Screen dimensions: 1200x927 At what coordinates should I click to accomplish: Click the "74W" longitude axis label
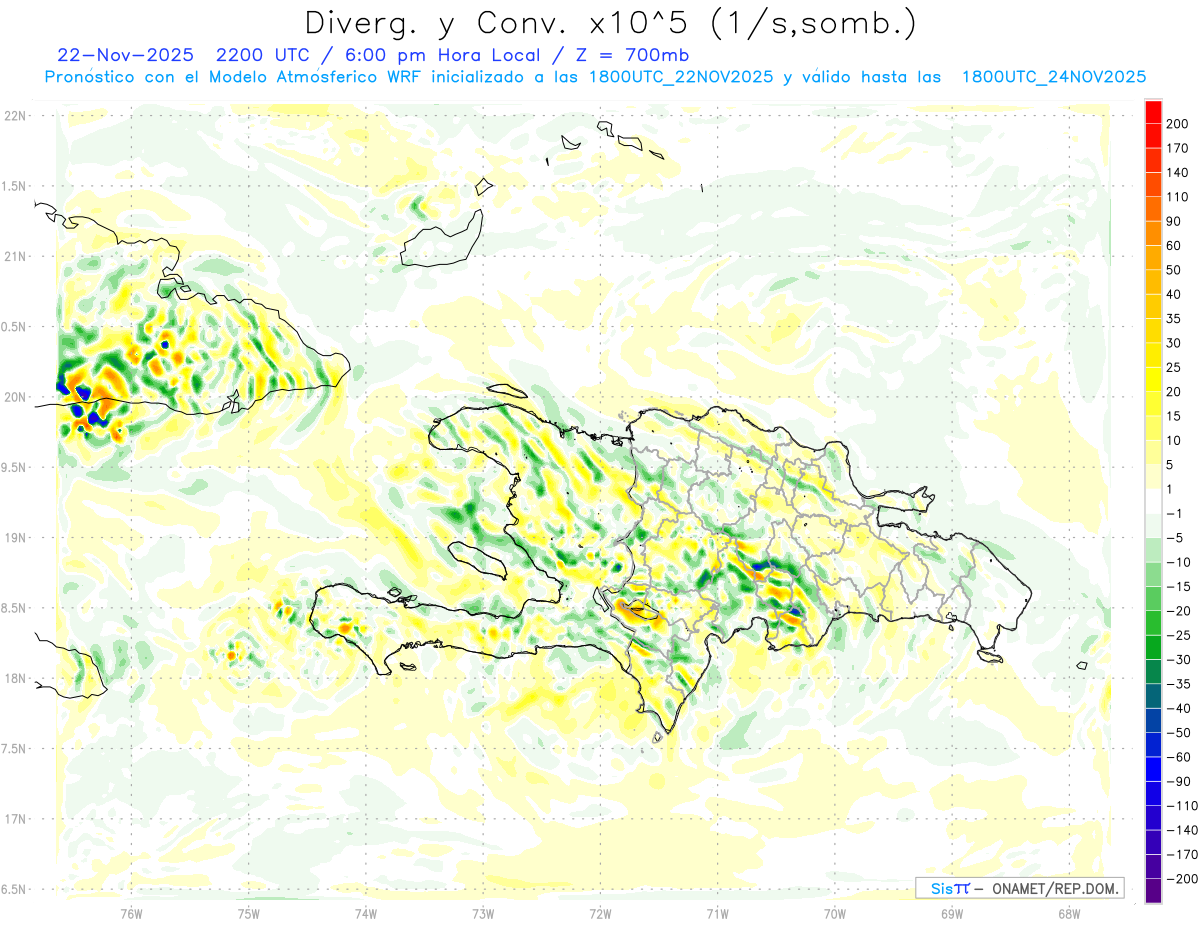point(365,913)
